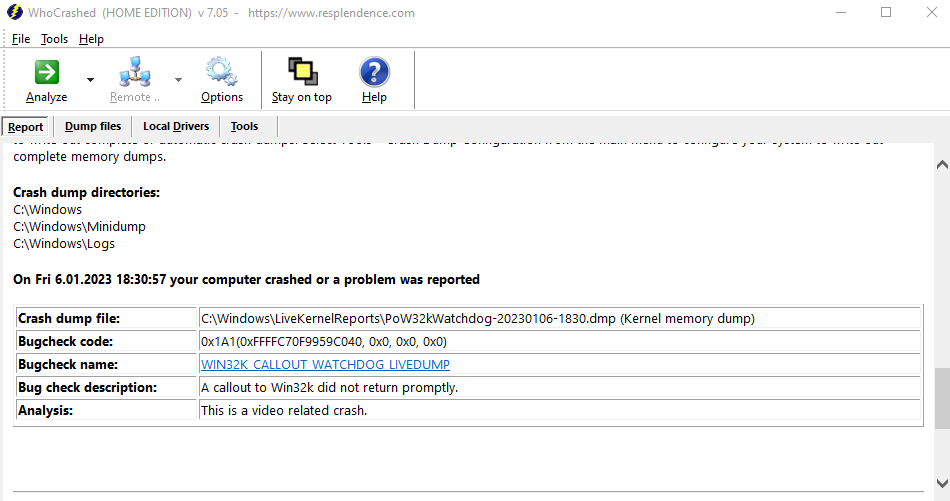Screen dimensions: 950x501
Task: Expand the Remote dropdown arrow
Action: click(x=179, y=80)
